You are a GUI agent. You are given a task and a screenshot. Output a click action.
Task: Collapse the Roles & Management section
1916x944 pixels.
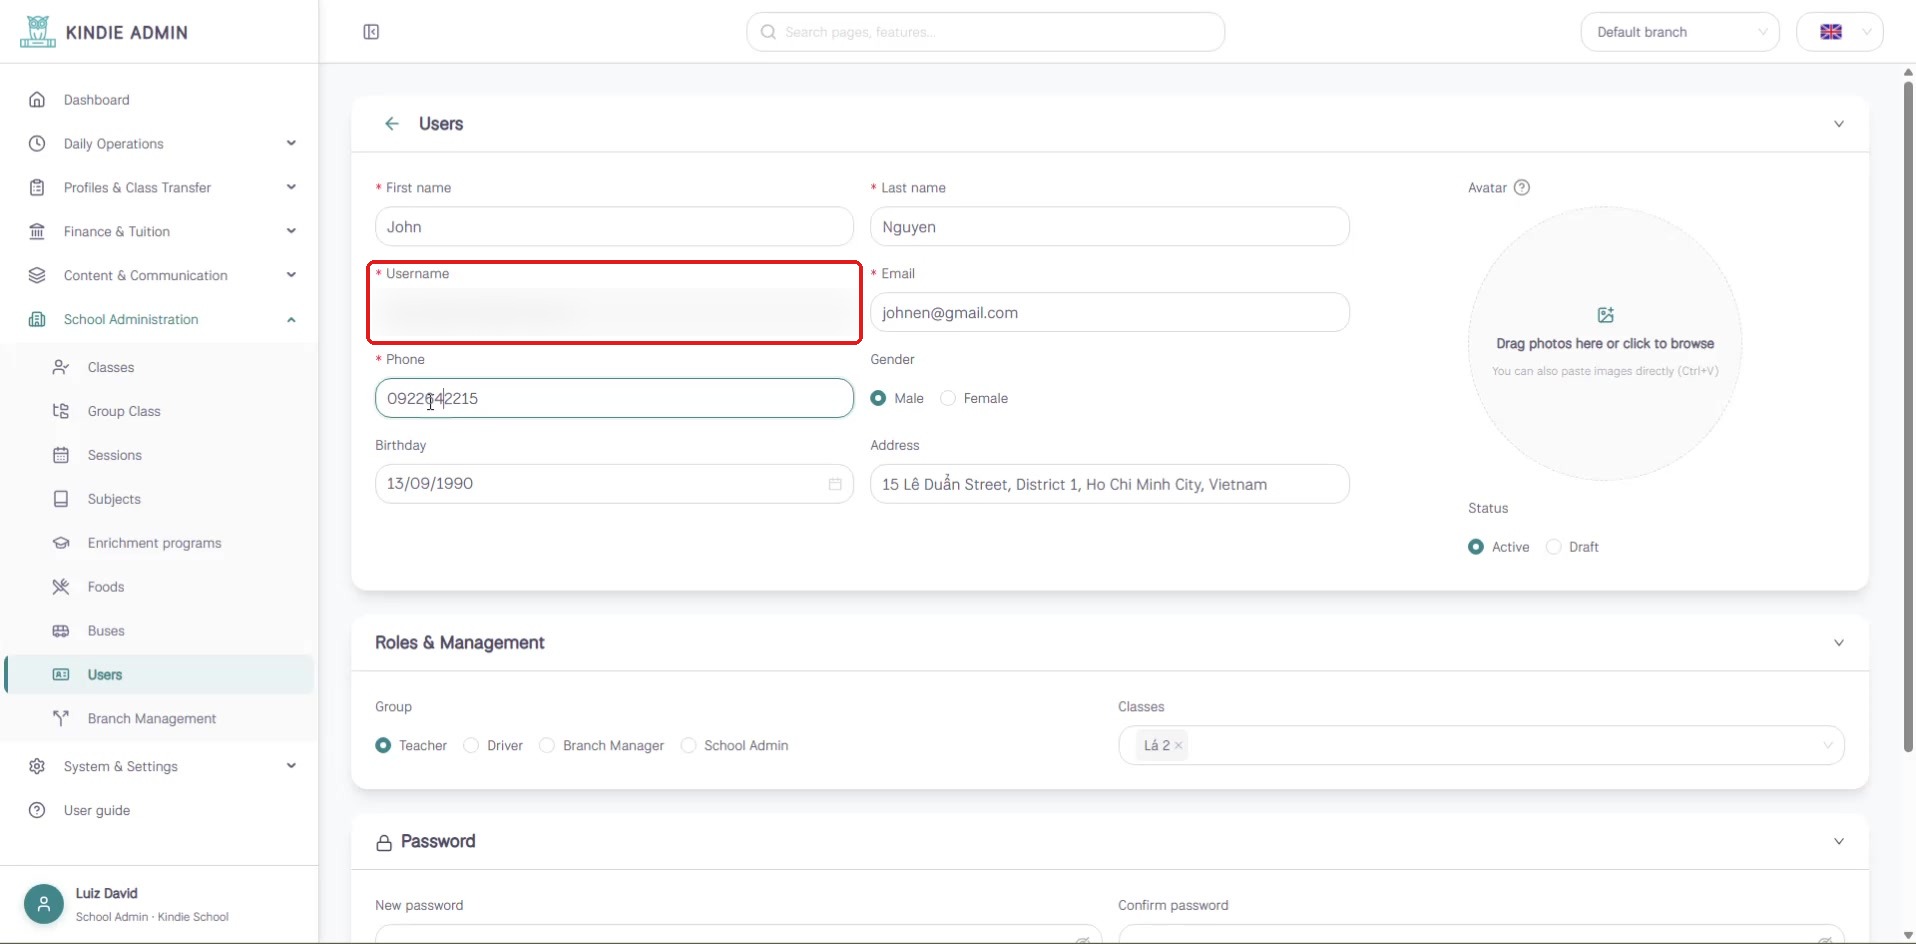(1838, 643)
